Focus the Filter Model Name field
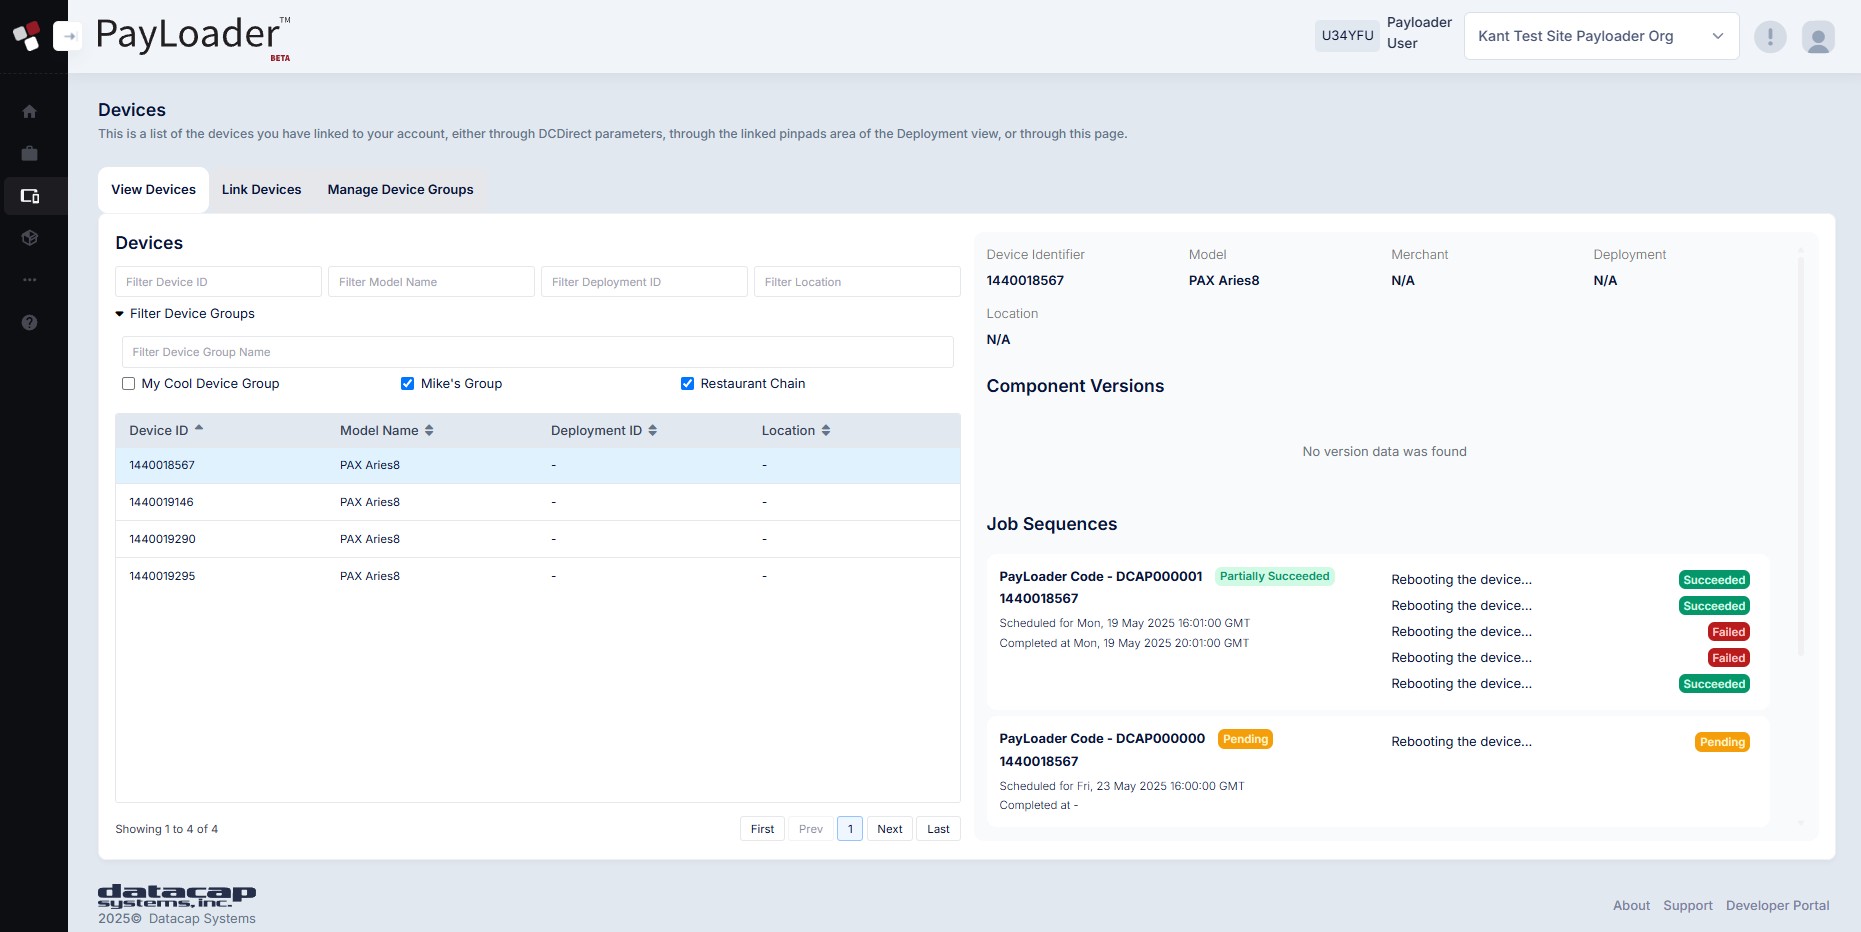Screen dimensions: 1861x932 point(431,282)
